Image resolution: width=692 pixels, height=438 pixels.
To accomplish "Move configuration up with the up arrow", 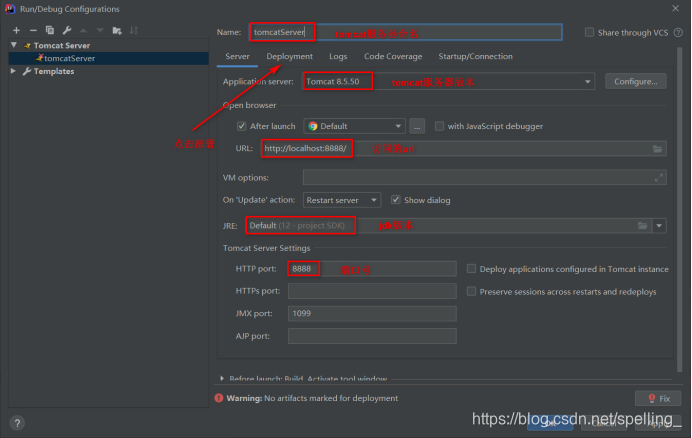I will pyautogui.click(x=83, y=30).
